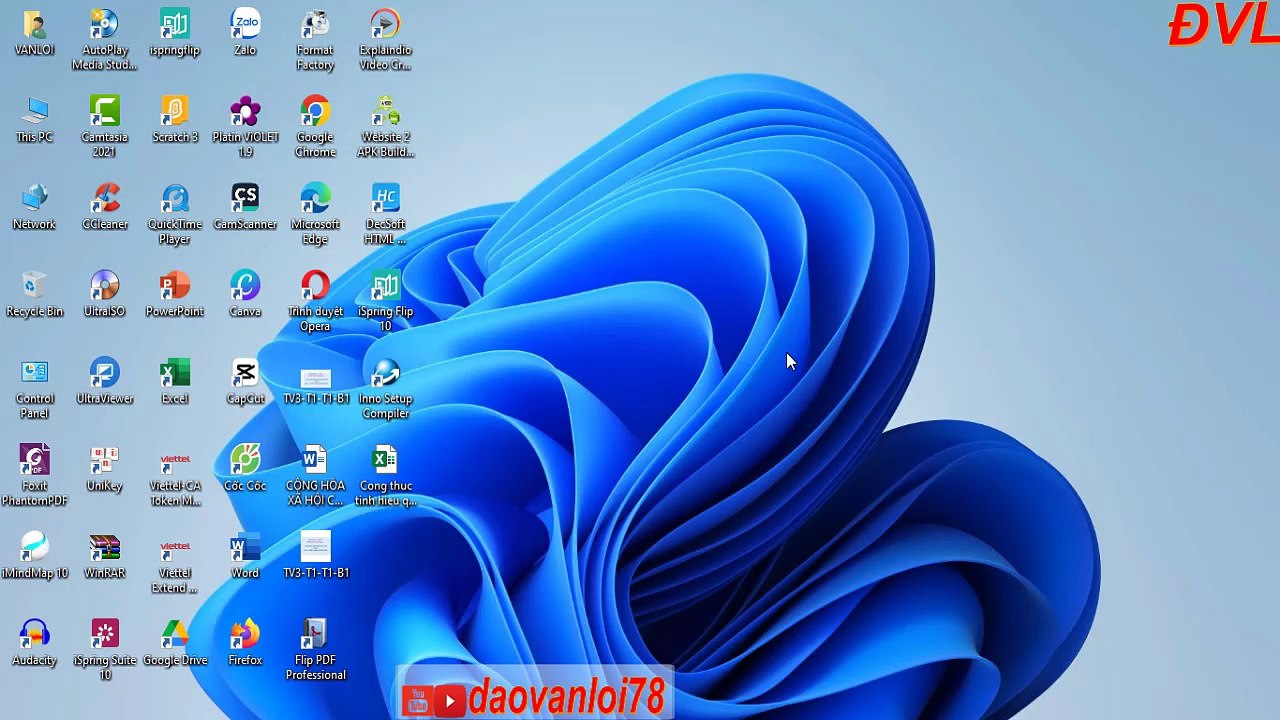
Task: Launch the Camtasia 2021 shortcut
Action: pyautogui.click(x=105, y=127)
